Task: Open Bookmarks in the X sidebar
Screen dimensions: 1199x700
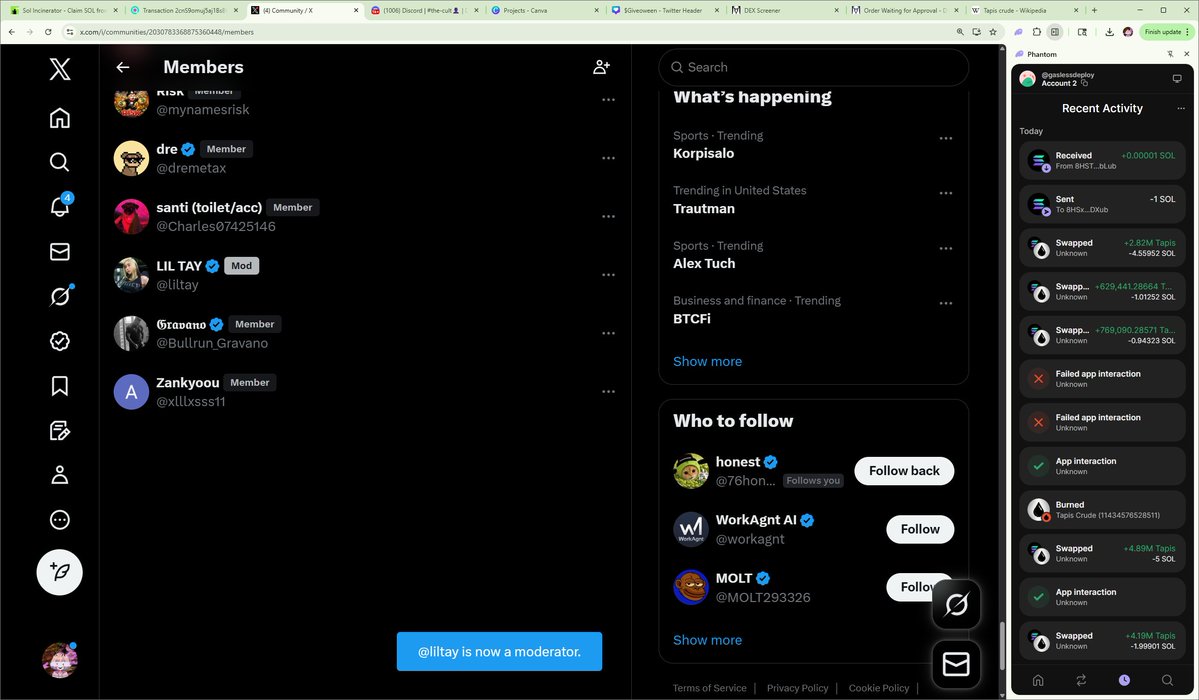Action: (x=59, y=385)
